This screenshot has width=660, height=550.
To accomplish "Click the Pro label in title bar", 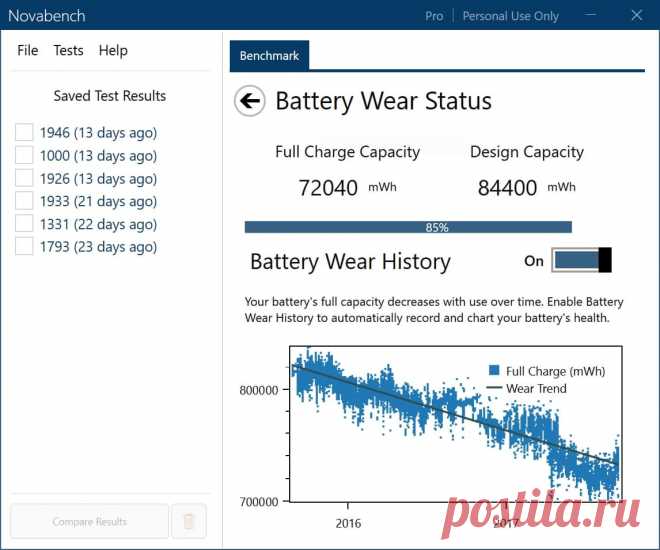I will pos(434,16).
